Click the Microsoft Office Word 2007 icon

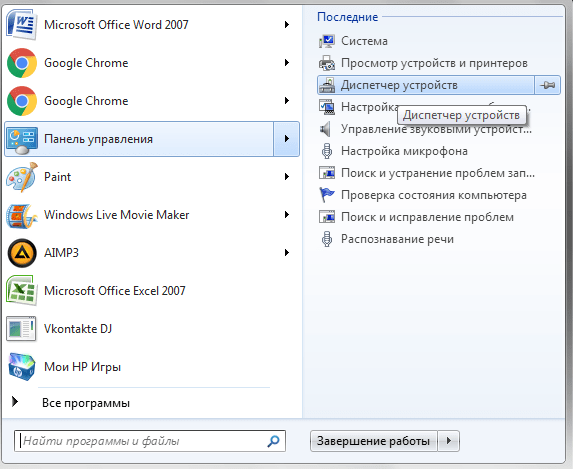22,24
